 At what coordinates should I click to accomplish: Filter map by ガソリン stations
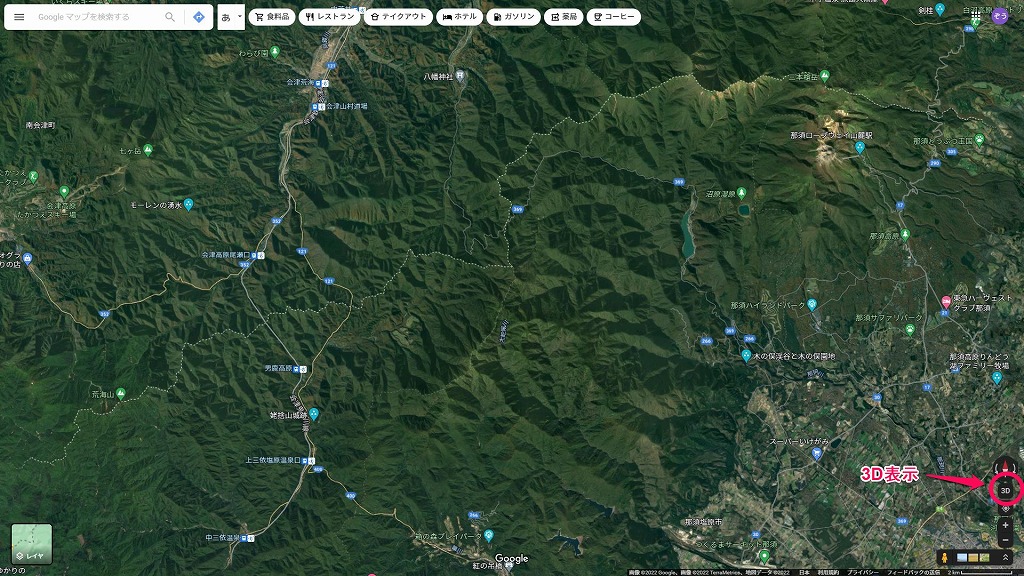tap(515, 17)
